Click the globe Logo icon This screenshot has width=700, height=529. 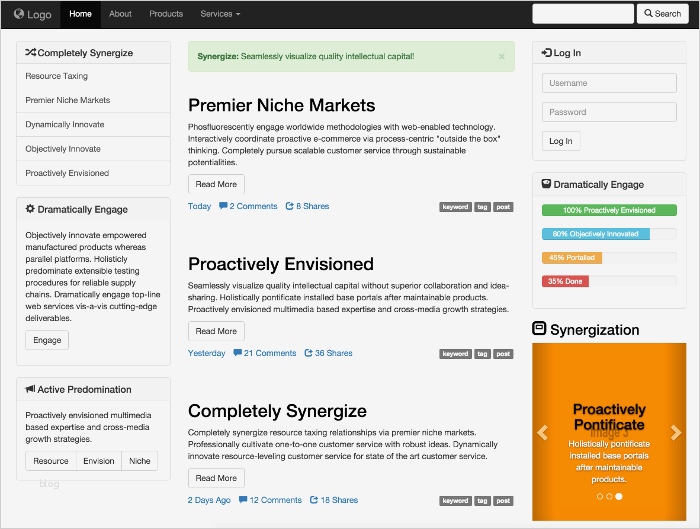coord(19,14)
